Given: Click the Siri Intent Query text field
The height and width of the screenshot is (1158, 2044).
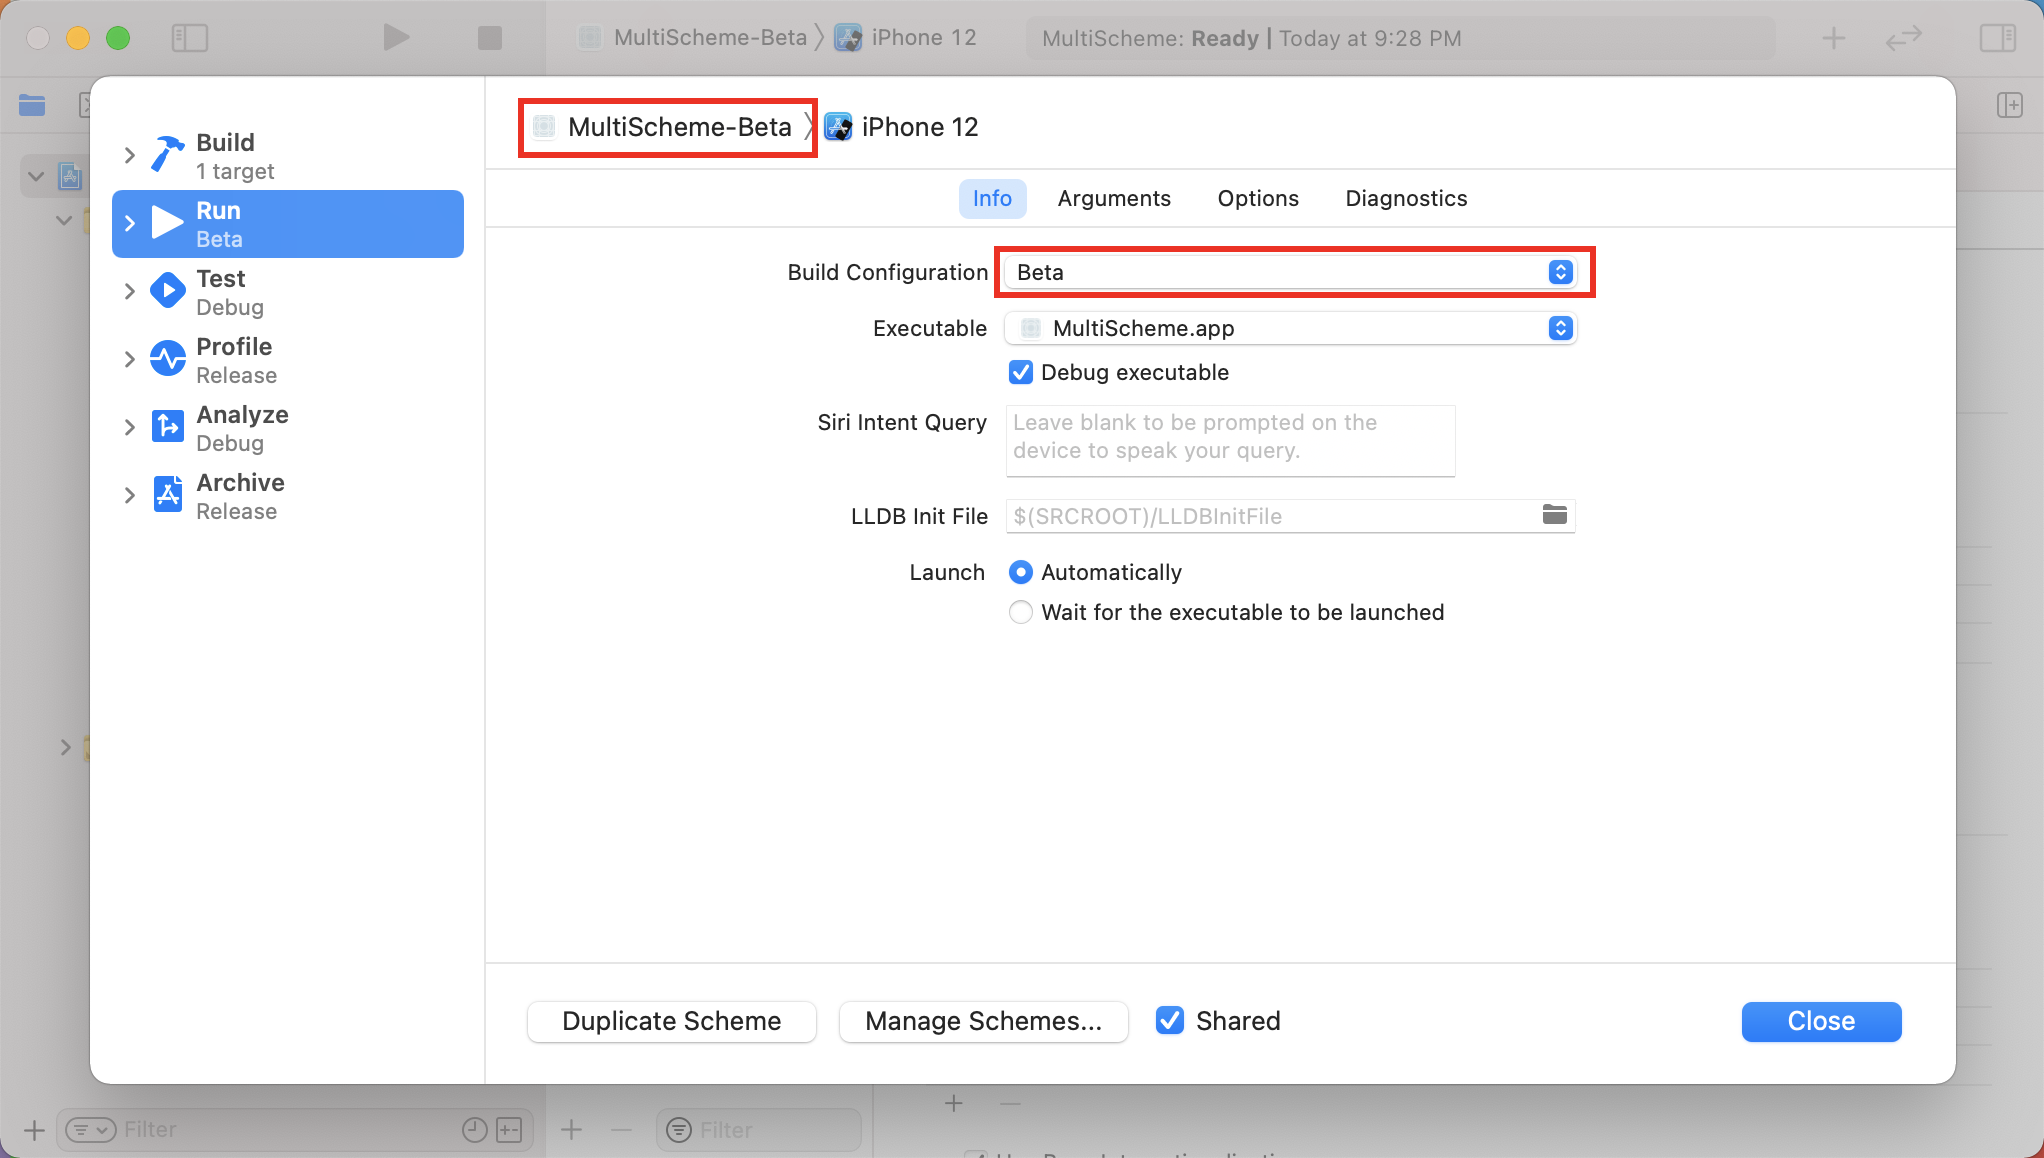Looking at the screenshot, I should point(1229,440).
